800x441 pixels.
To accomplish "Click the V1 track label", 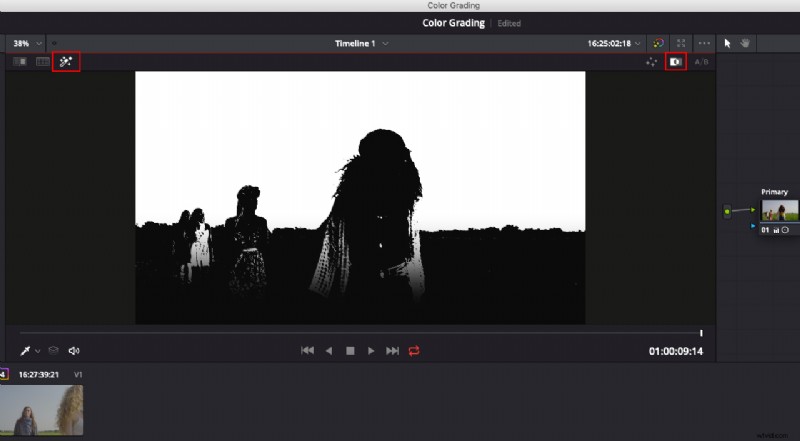I will click(x=78, y=375).
